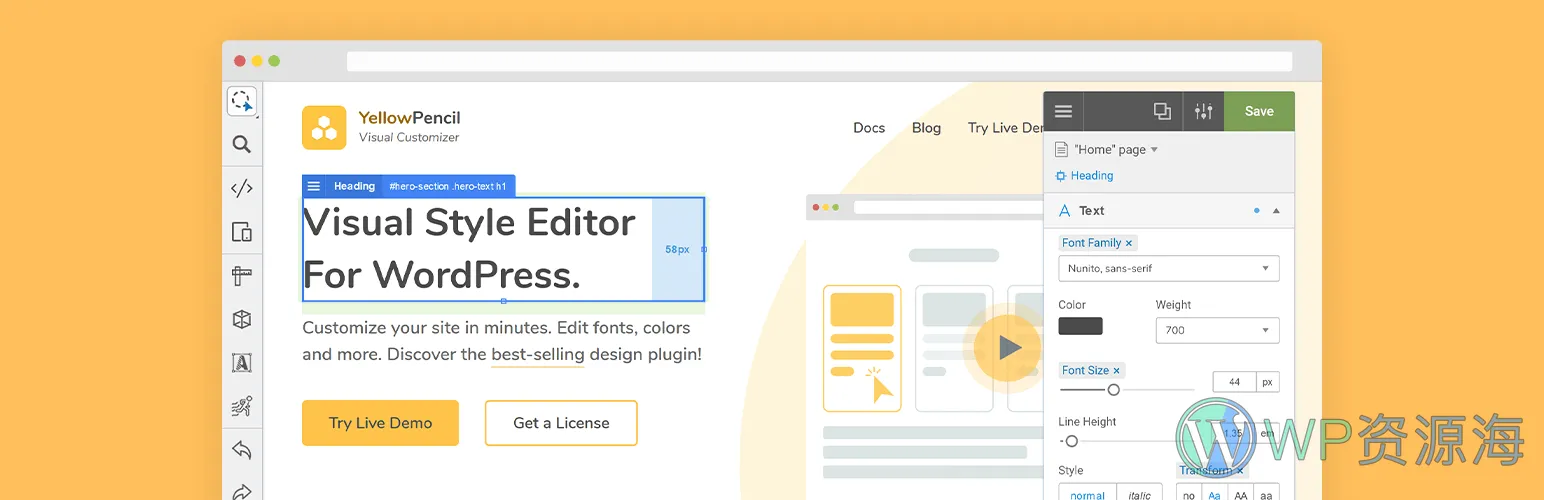Click the document icon next to "Home" page

[x=1062, y=149]
